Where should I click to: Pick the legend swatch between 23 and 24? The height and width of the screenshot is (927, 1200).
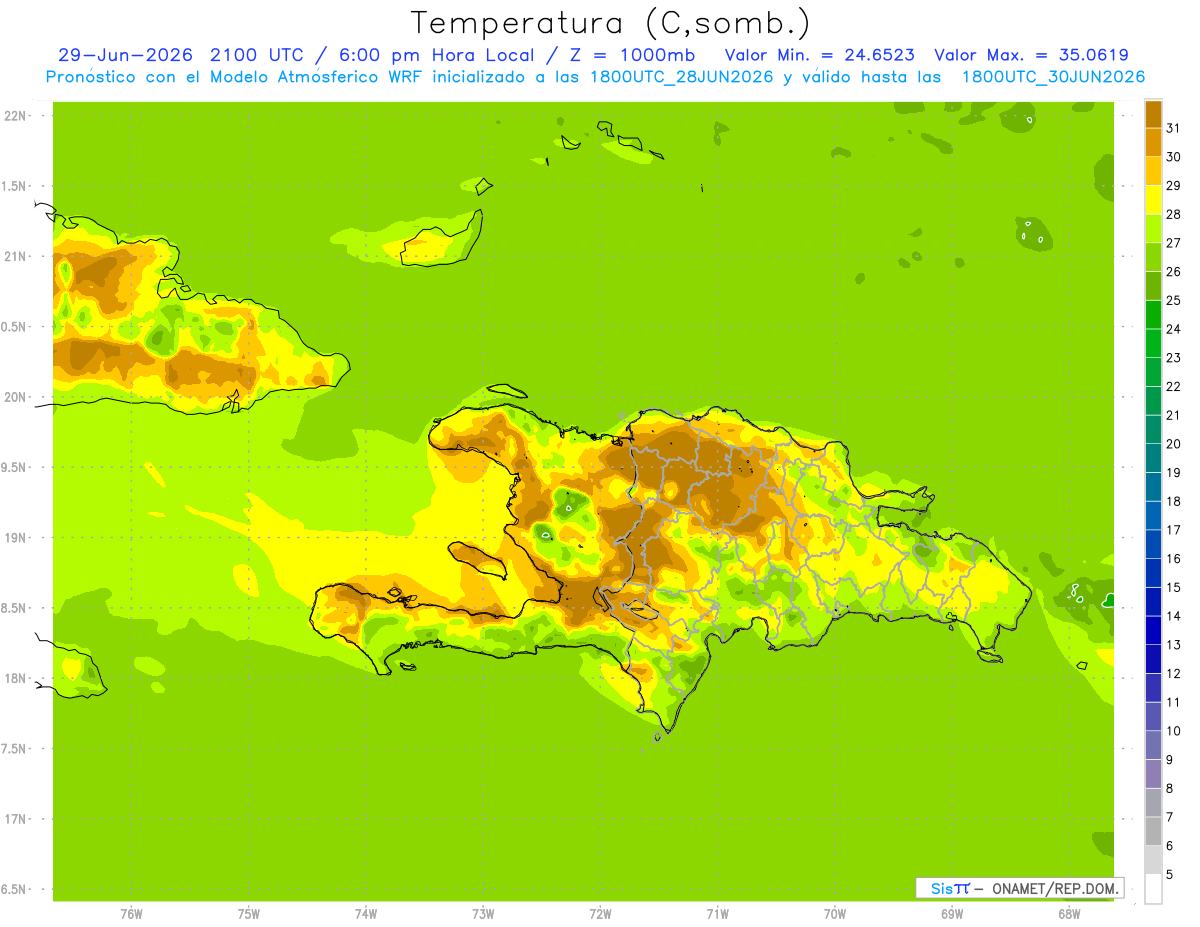1153,343
